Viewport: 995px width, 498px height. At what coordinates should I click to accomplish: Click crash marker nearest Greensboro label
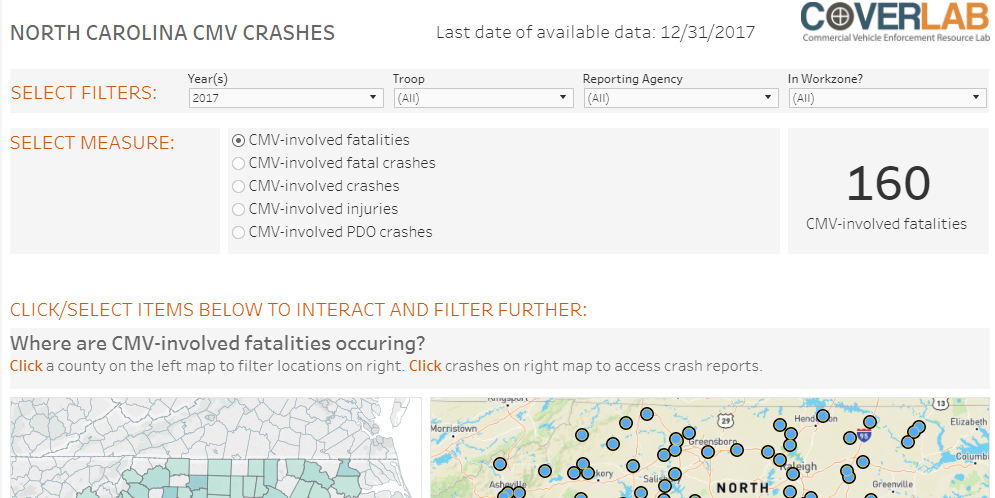coord(708,452)
